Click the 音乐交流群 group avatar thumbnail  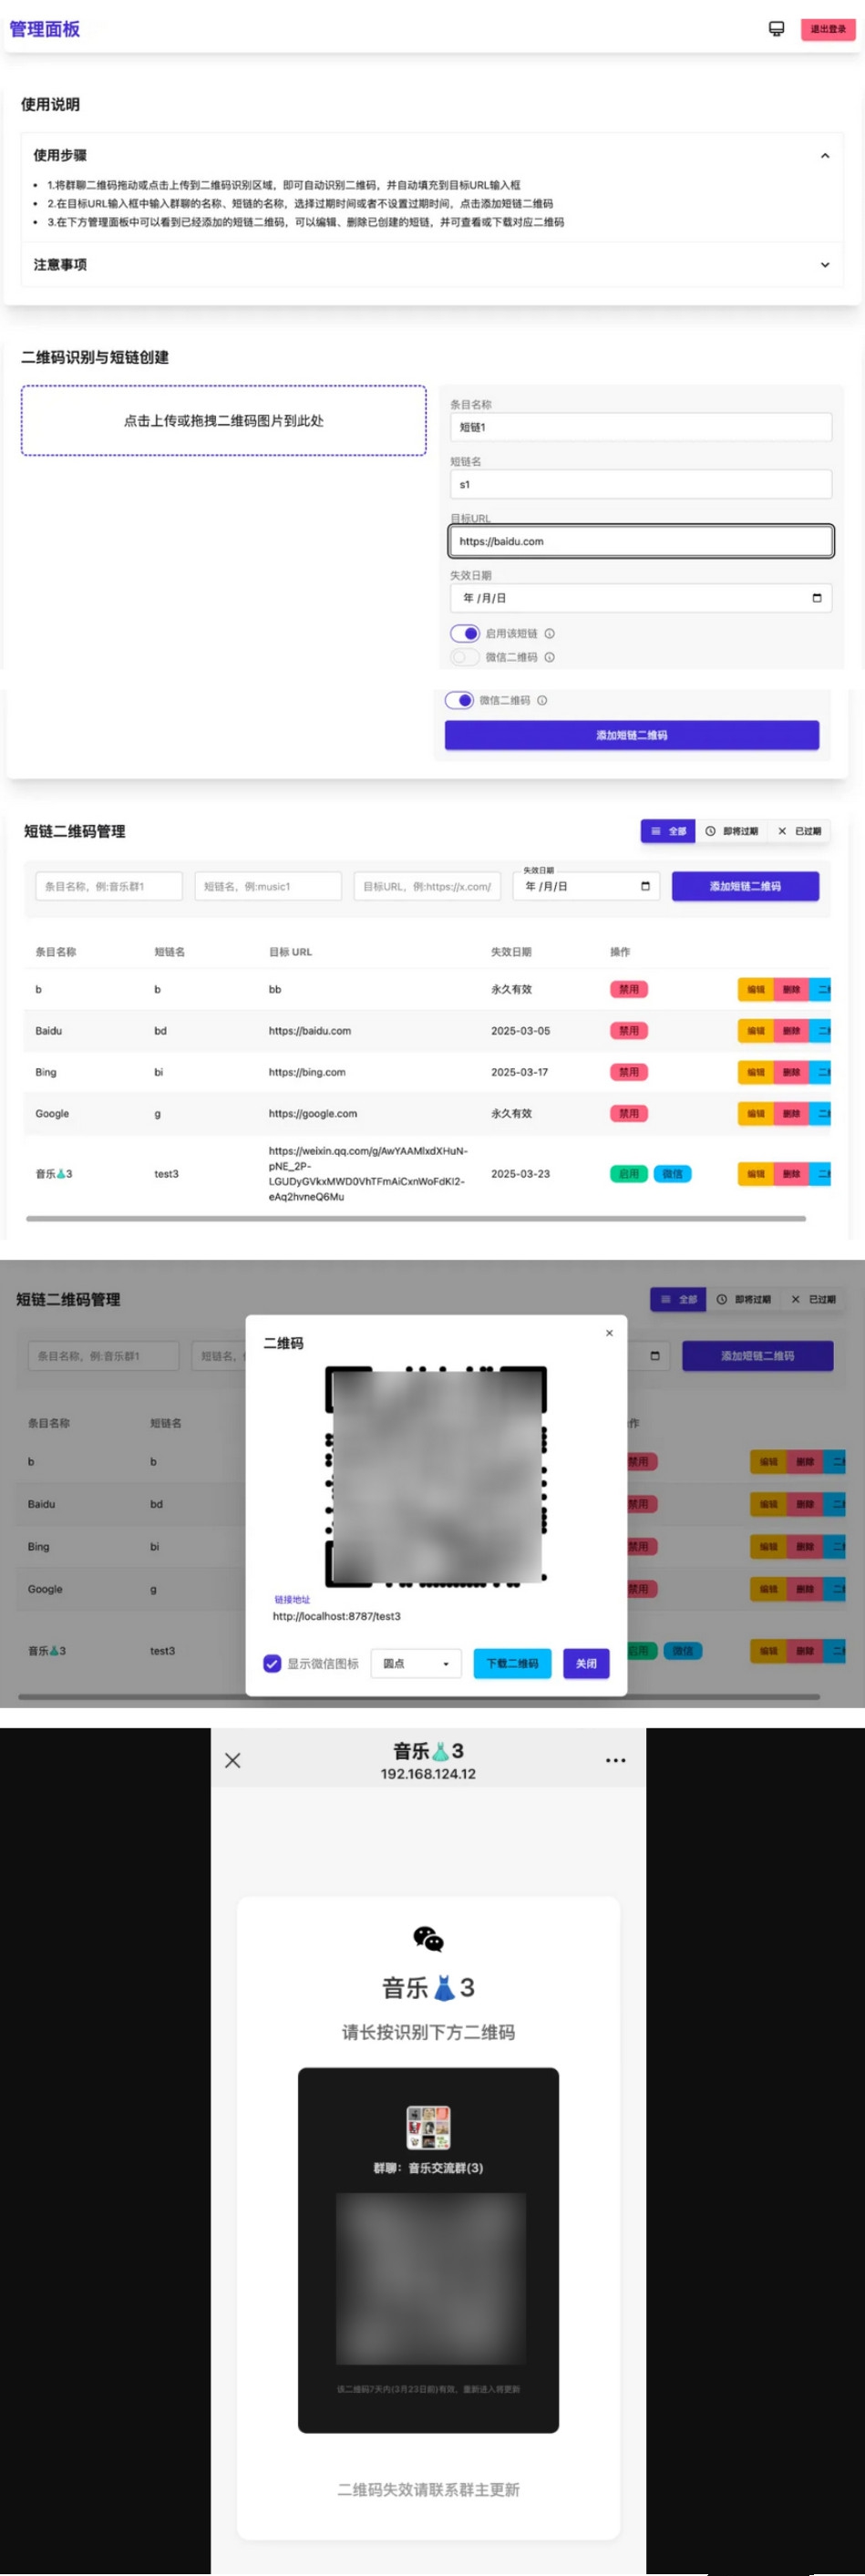click(x=428, y=2127)
